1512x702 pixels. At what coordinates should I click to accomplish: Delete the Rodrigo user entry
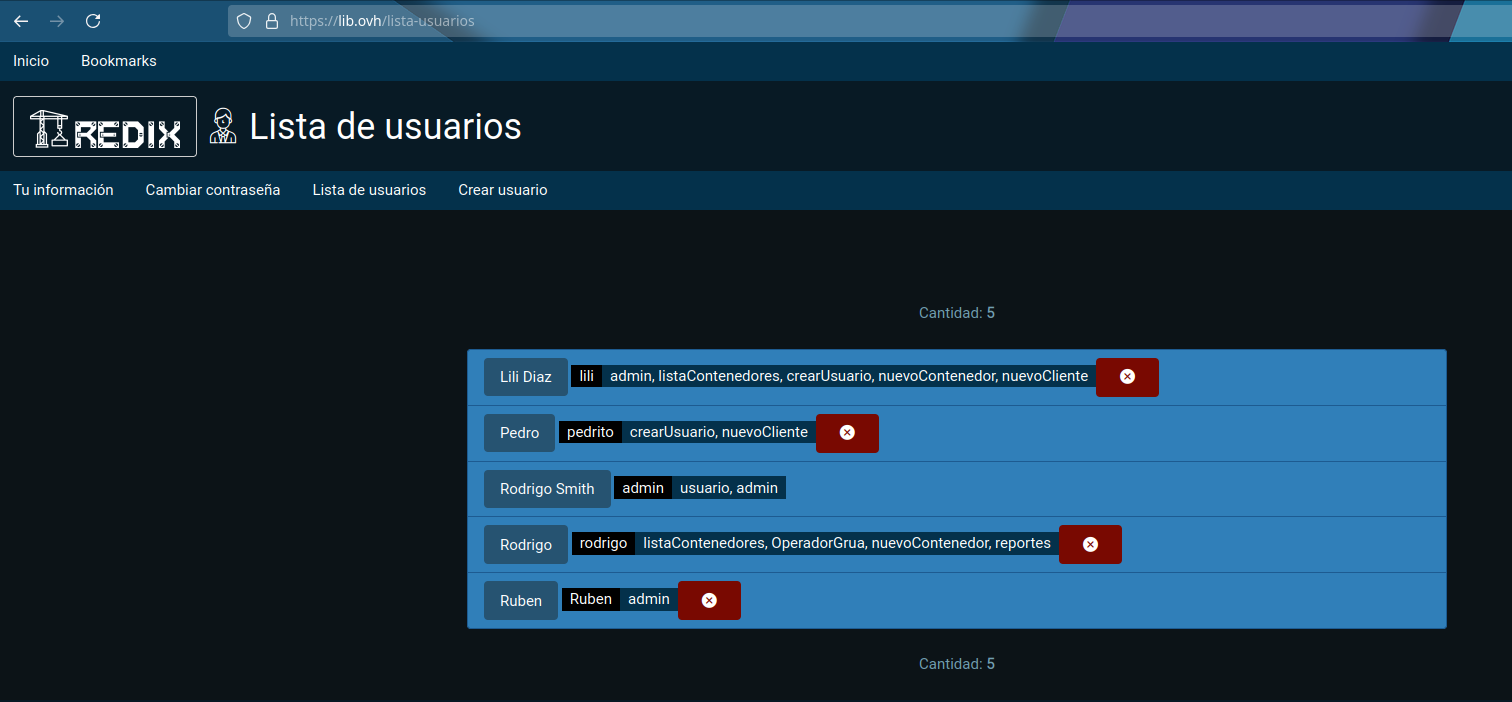click(x=1090, y=545)
